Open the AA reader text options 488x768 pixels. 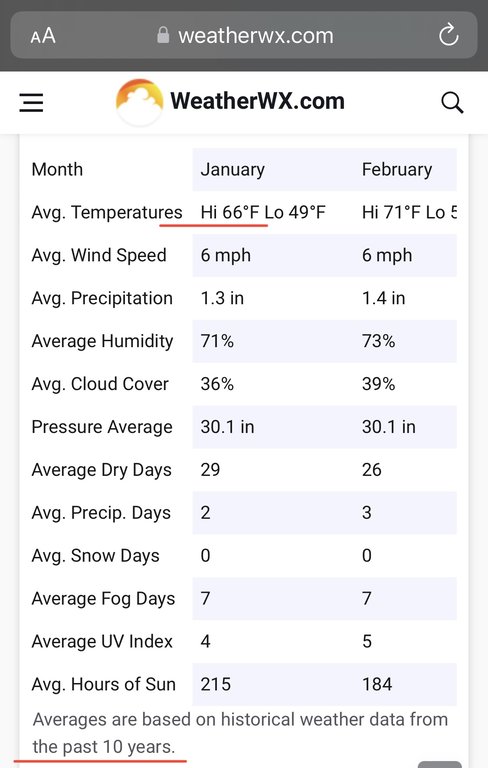(x=43, y=36)
